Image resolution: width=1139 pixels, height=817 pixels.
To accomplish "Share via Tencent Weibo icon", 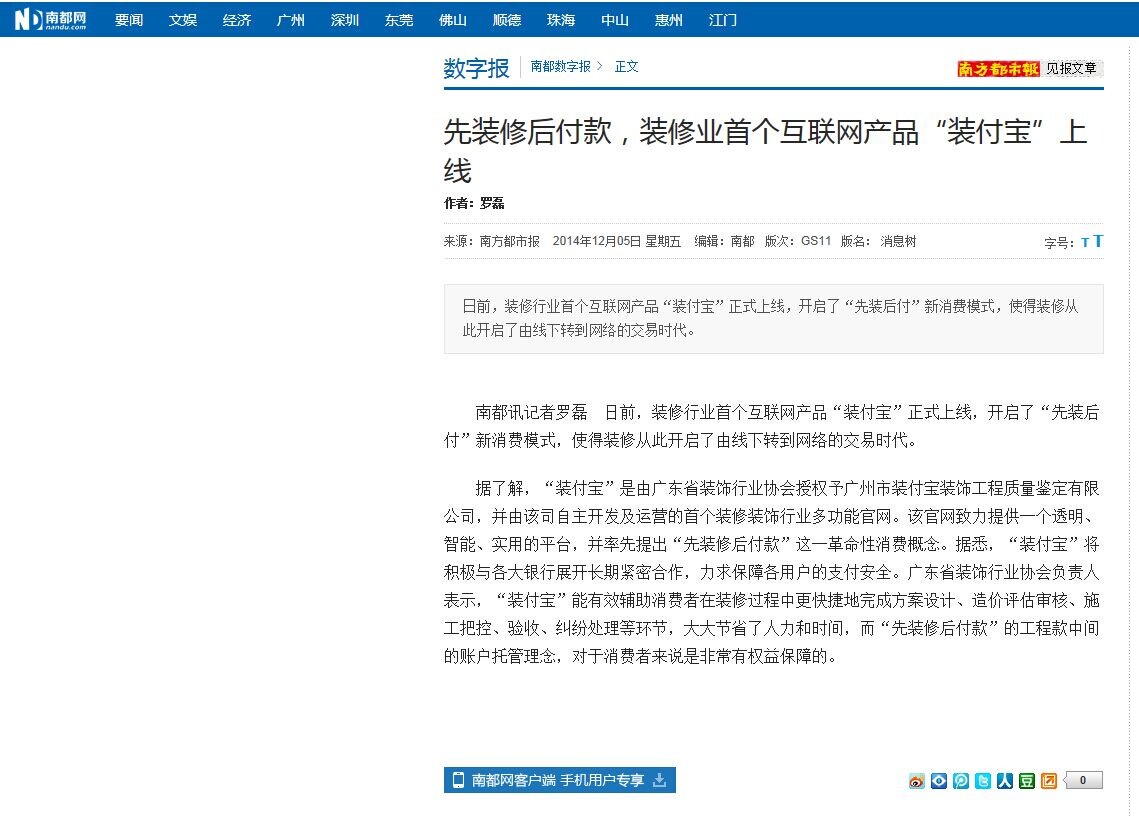I will 960,781.
